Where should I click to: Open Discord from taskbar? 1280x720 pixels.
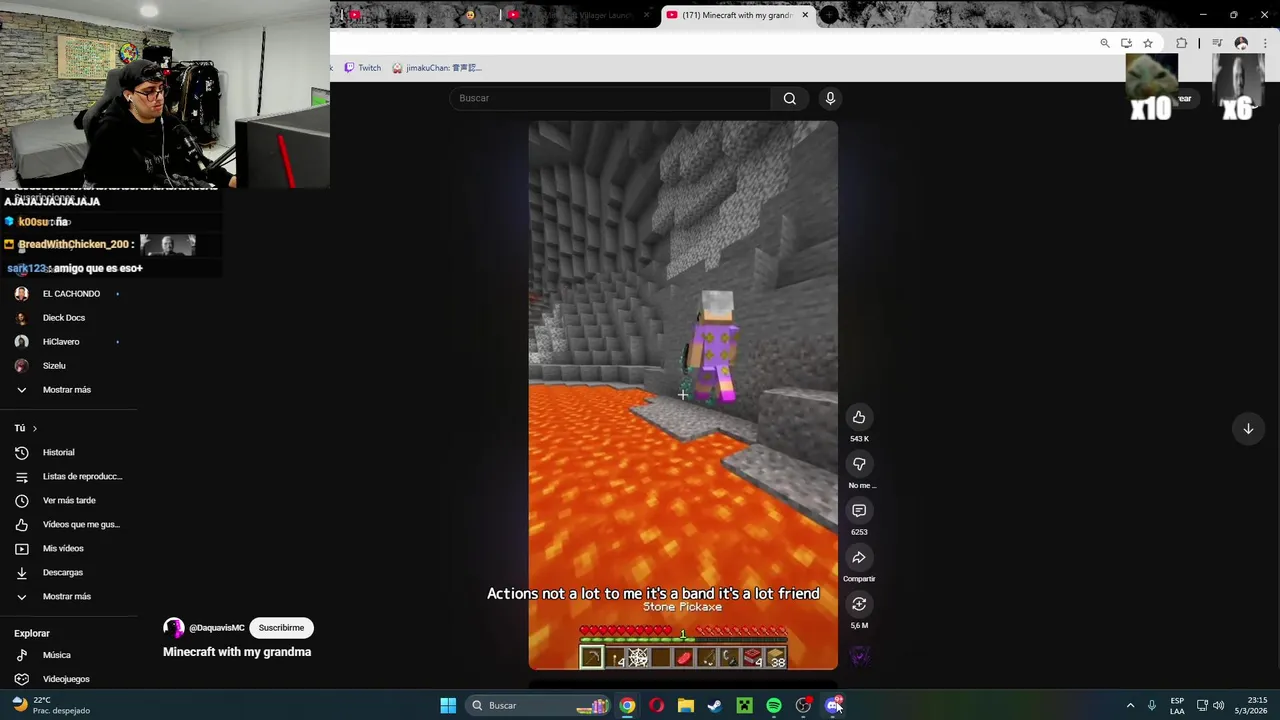(833, 705)
